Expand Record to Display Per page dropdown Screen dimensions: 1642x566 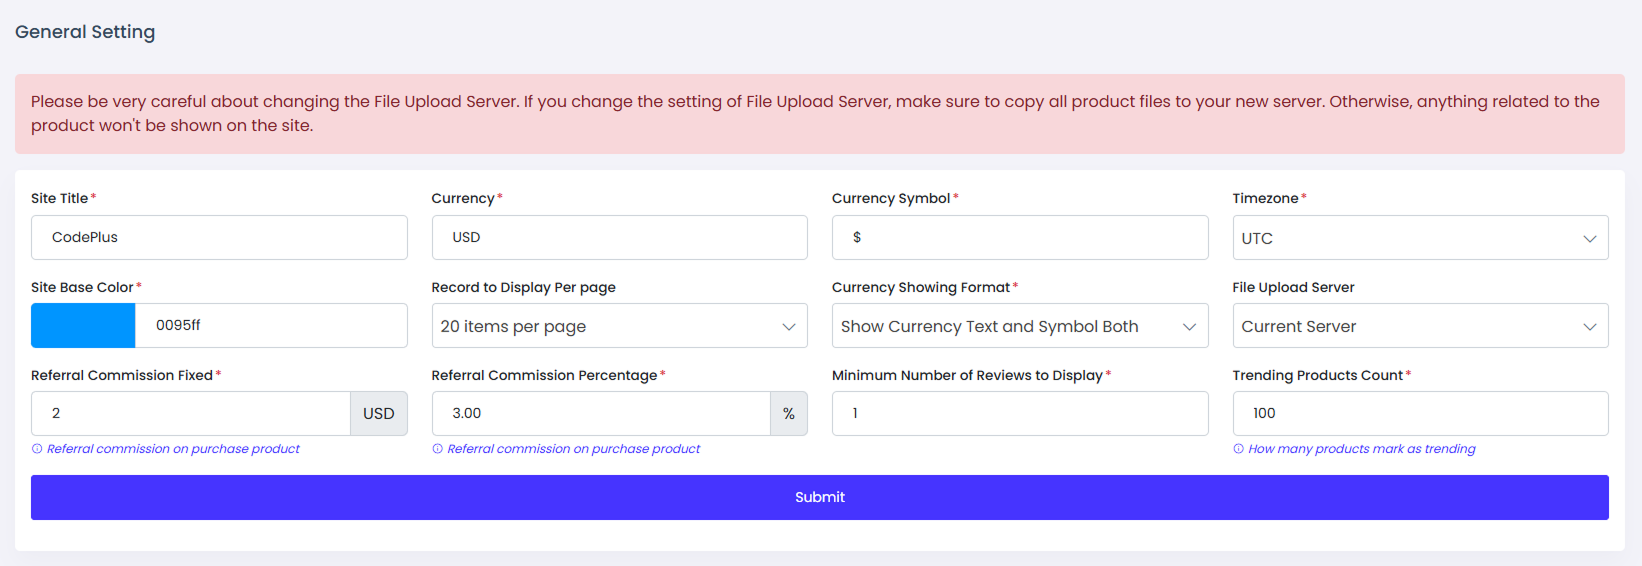tap(619, 326)
